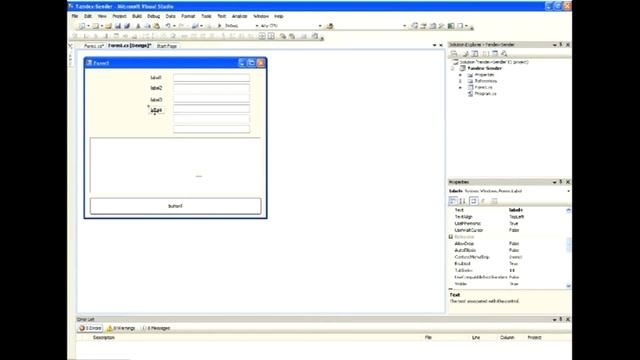Click Properties Window icon in main toolbar

pyautogui.click(x=423, y=26)
